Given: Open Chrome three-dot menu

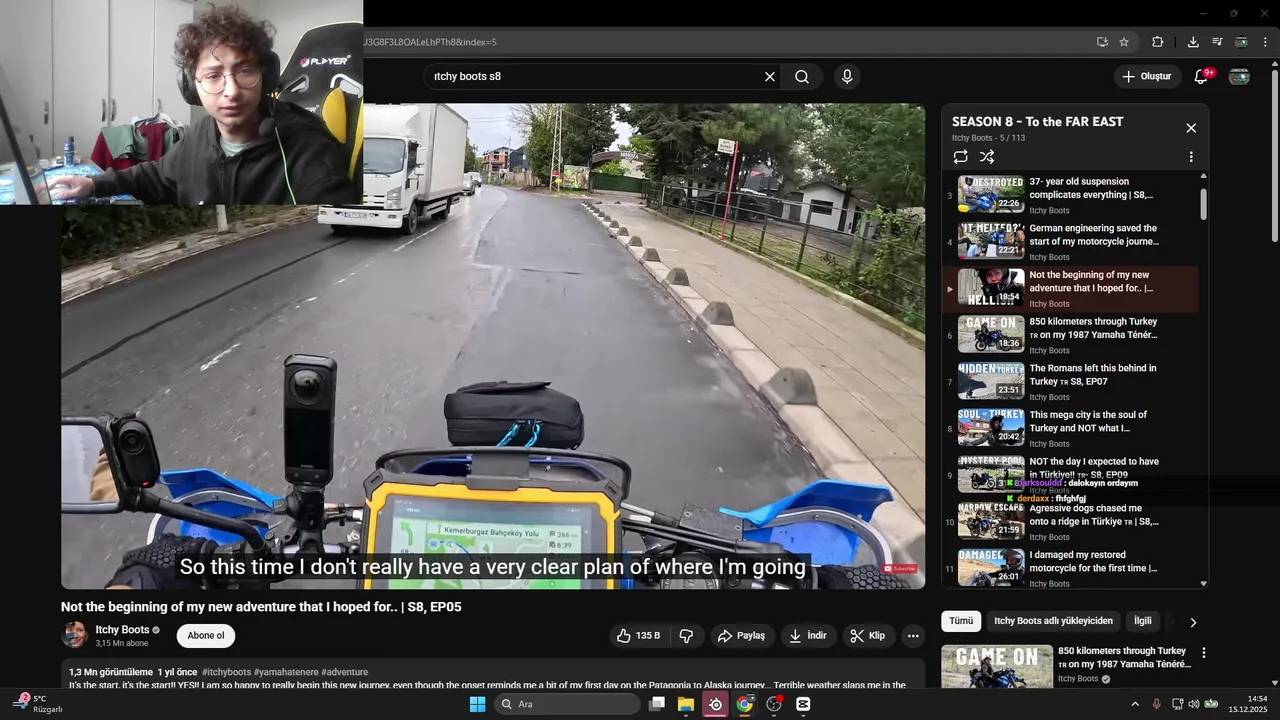Looking at the screenshot, I should 1265,42.
